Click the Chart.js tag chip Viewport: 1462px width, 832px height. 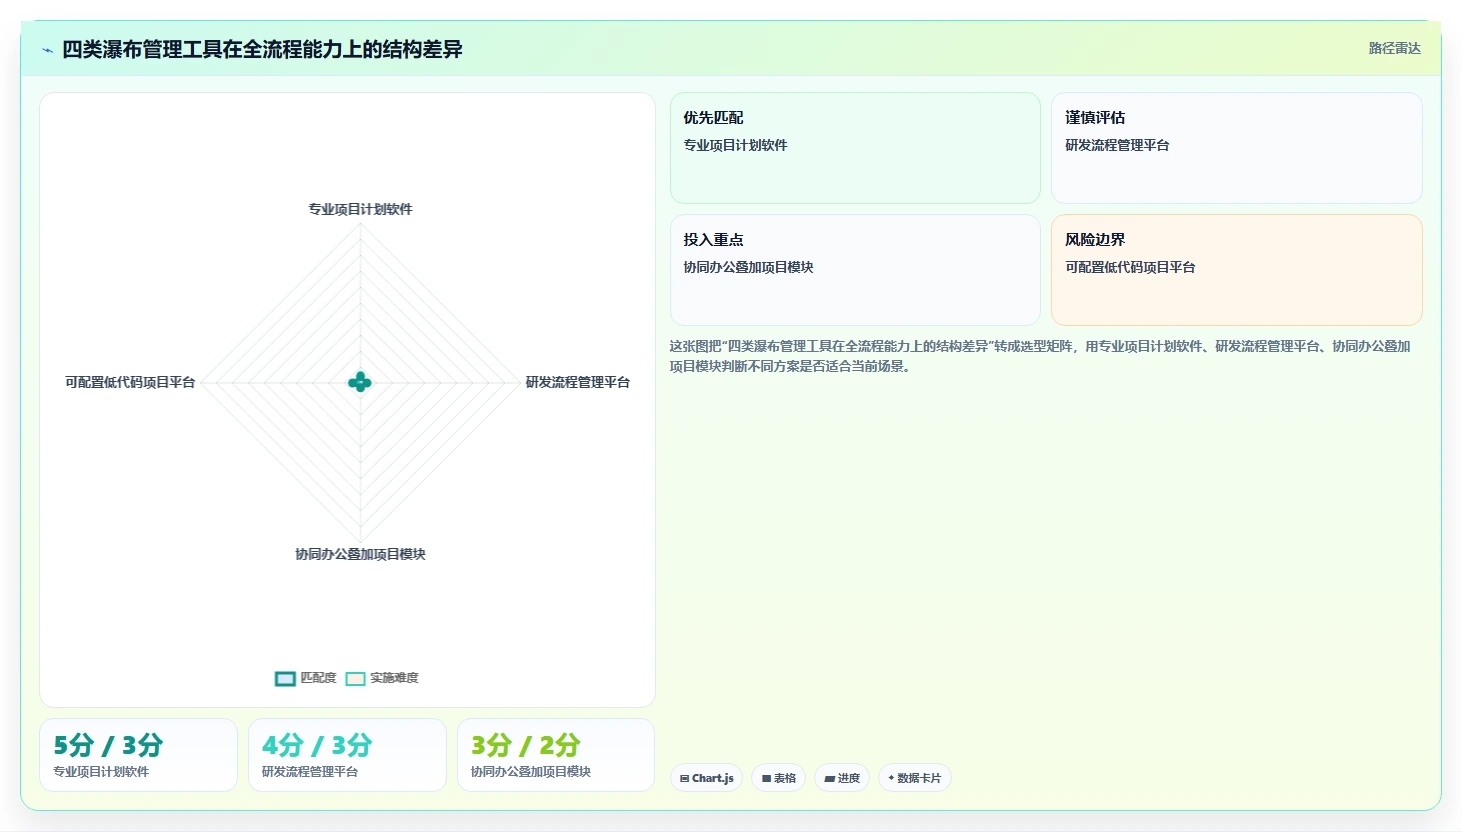coord(706,778)
